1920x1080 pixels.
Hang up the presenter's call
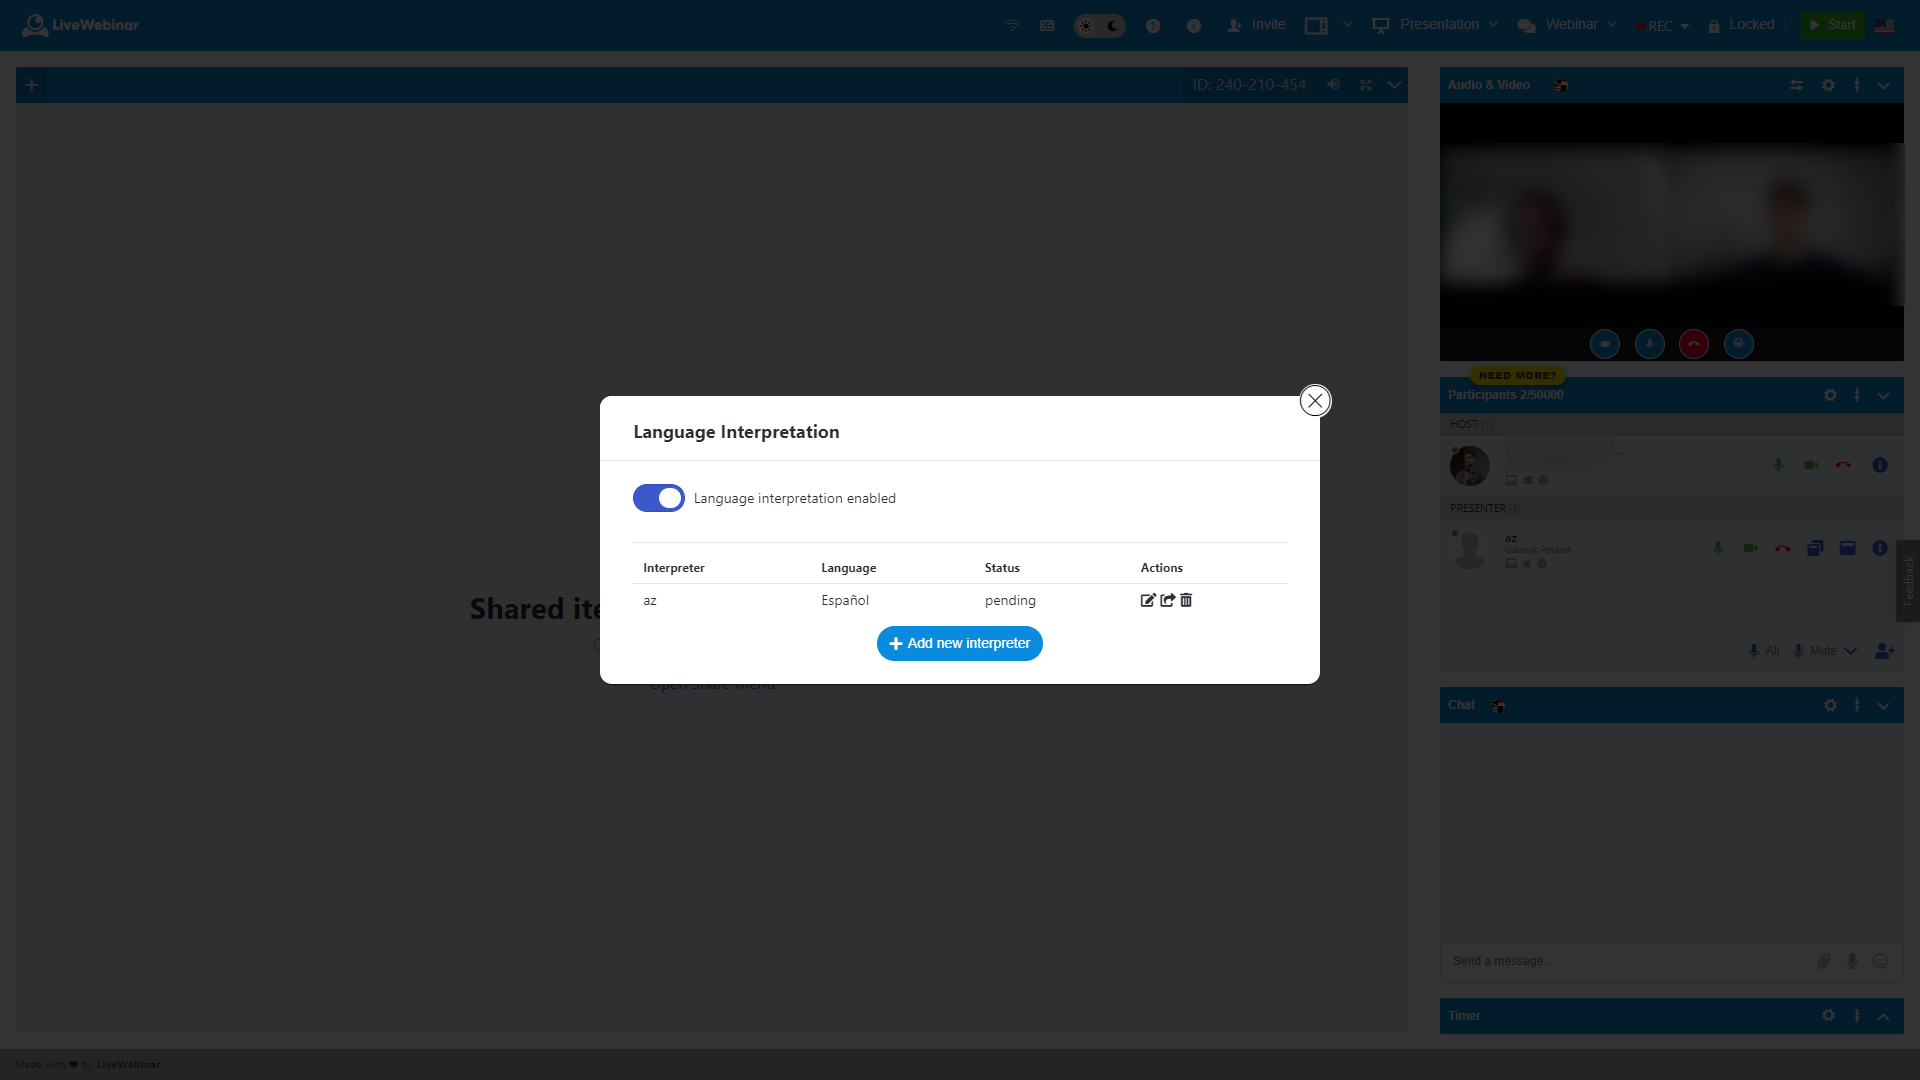pyautogui.click(x=1783, y=548)
